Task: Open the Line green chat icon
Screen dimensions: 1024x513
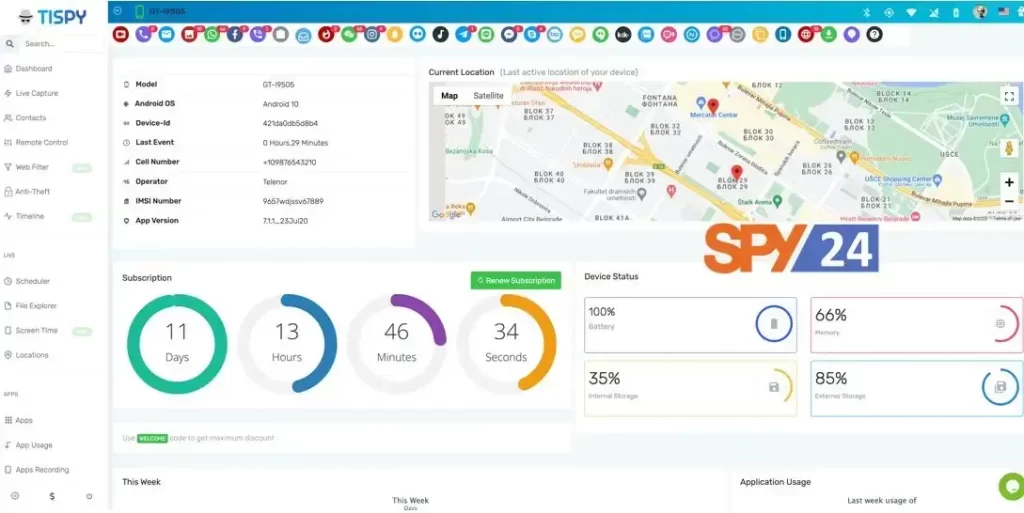Action: click(486, 34)
